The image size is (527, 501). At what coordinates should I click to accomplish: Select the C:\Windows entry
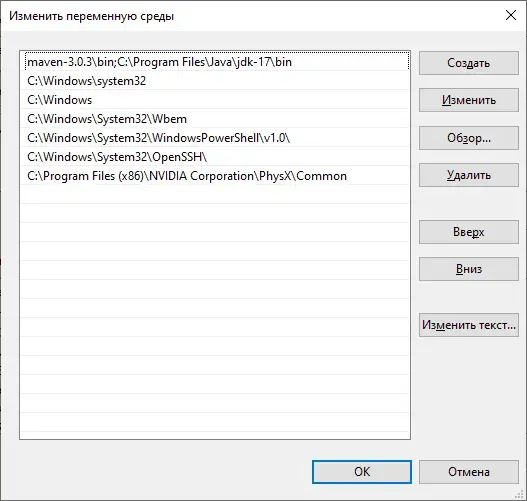coord(215,100)
